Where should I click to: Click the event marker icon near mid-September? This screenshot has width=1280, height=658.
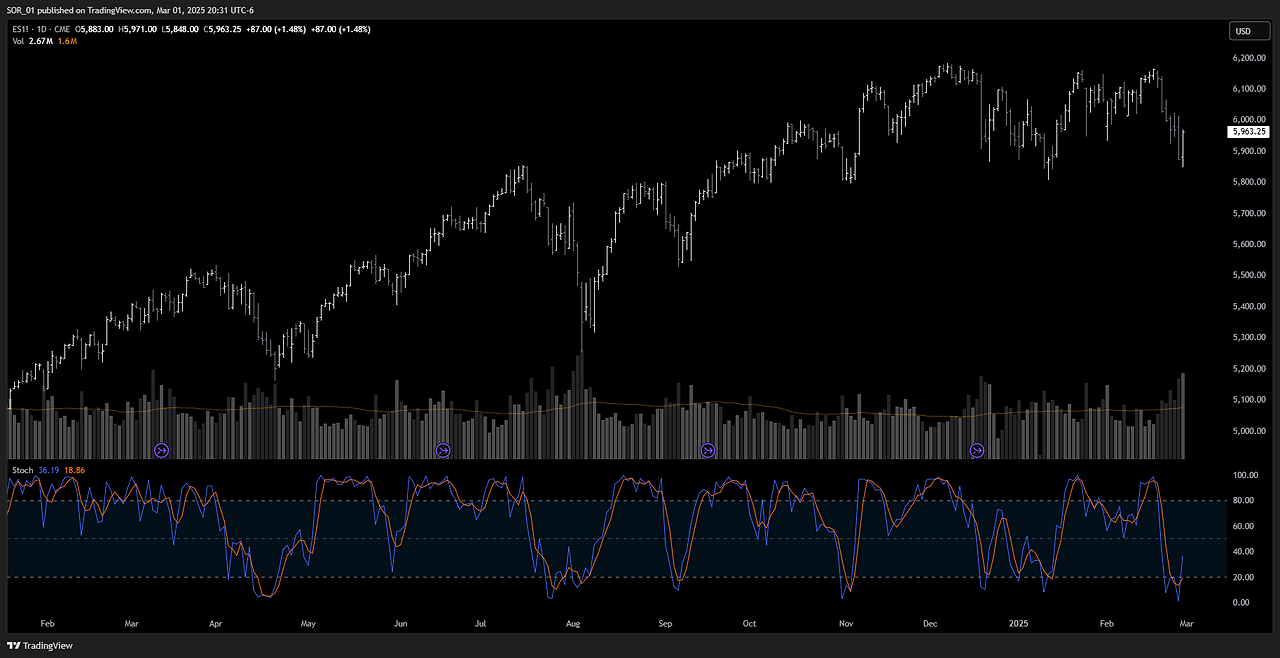click(x=708, y=451)
